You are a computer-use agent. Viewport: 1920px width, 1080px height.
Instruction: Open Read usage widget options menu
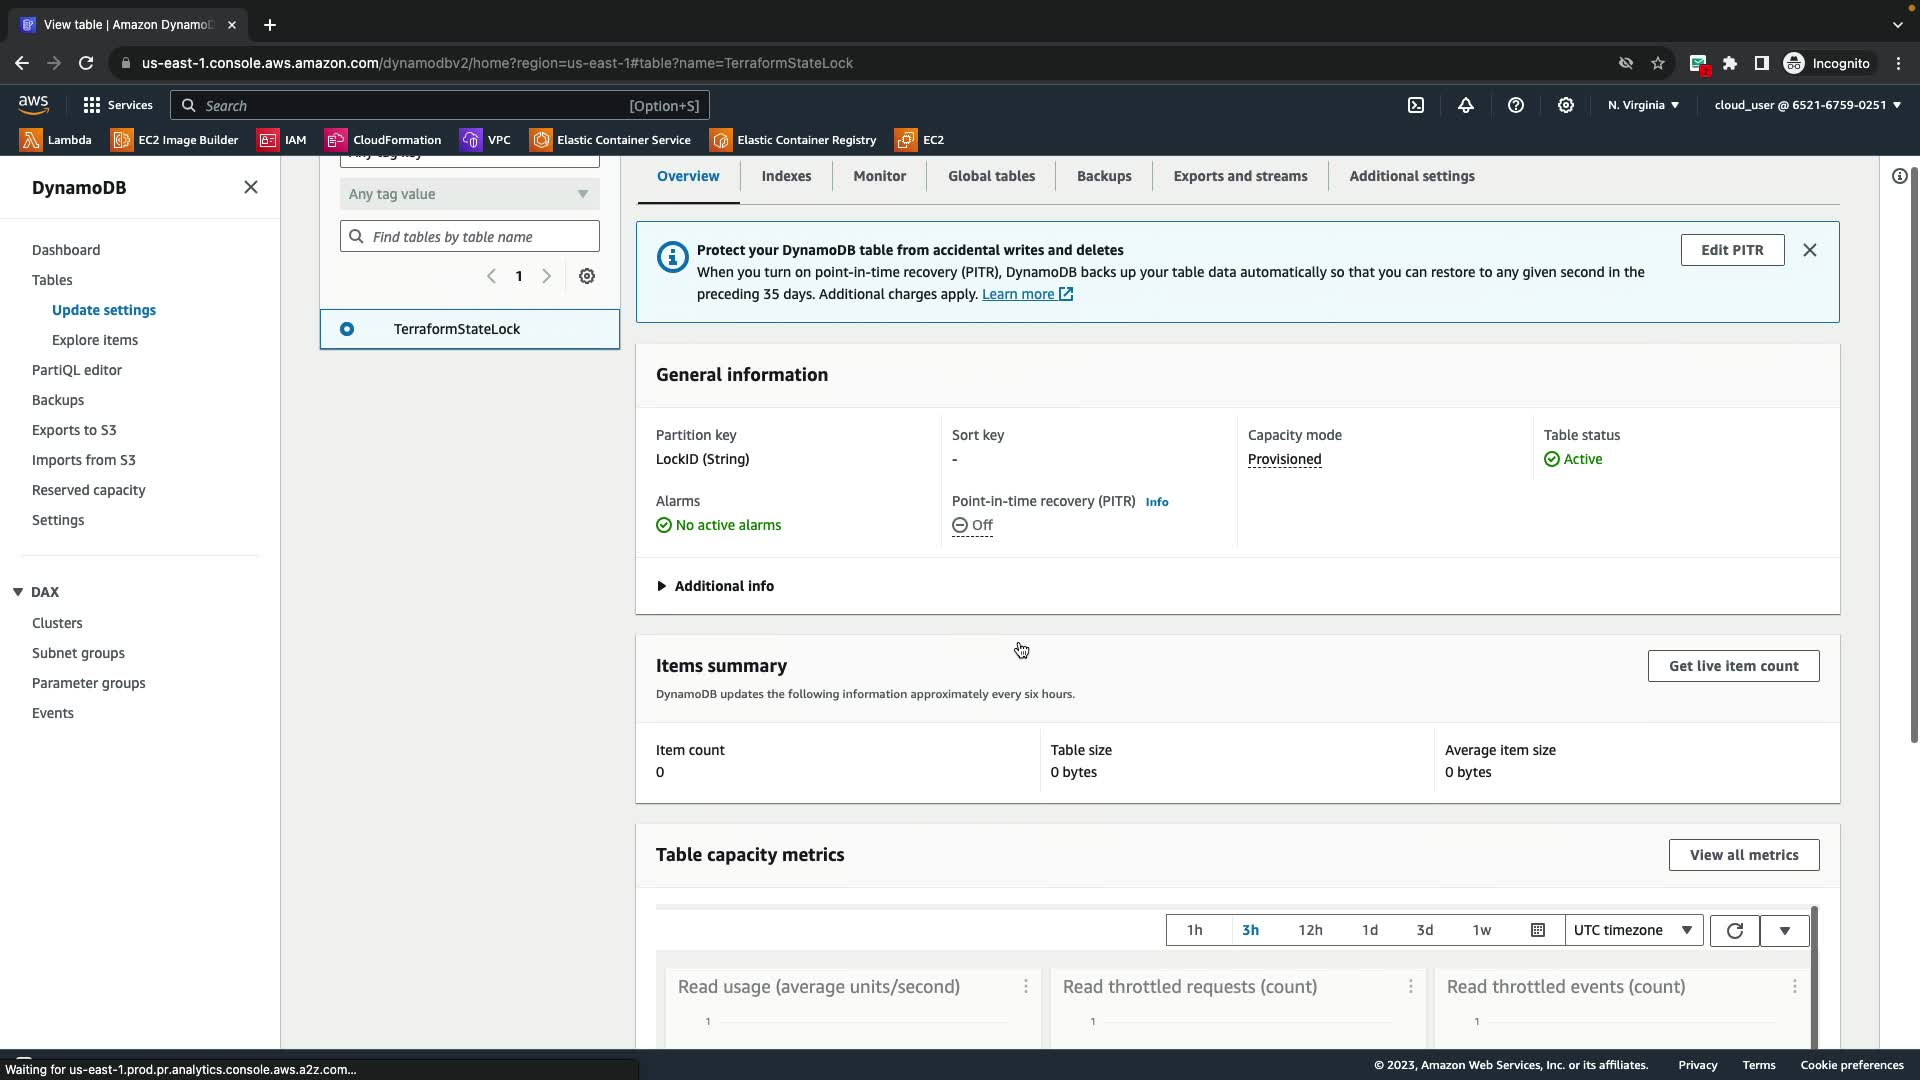[x=1026, y=987]
